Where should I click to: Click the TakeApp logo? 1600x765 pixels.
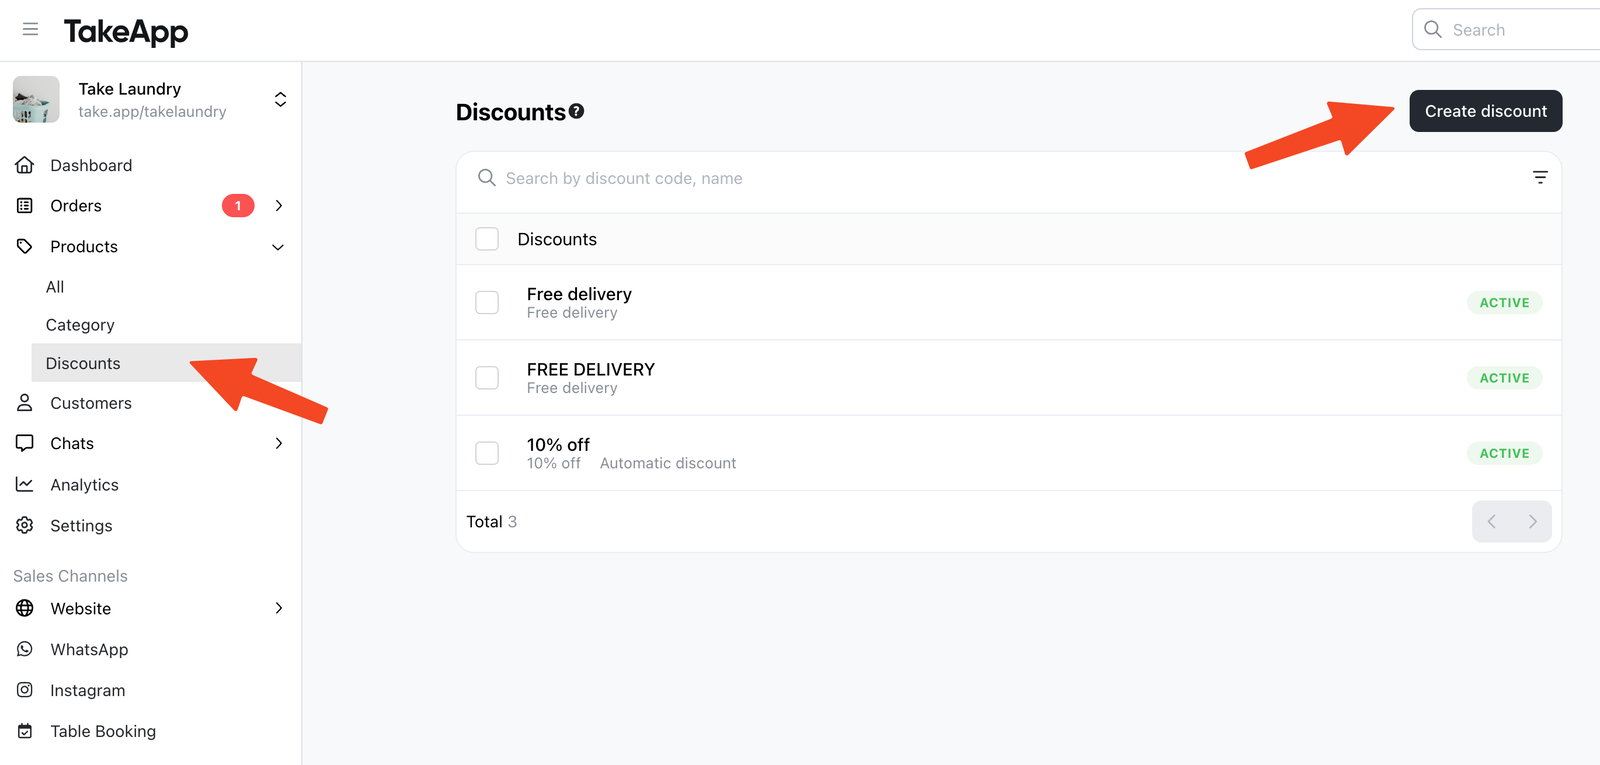click(x=126, y=32)
